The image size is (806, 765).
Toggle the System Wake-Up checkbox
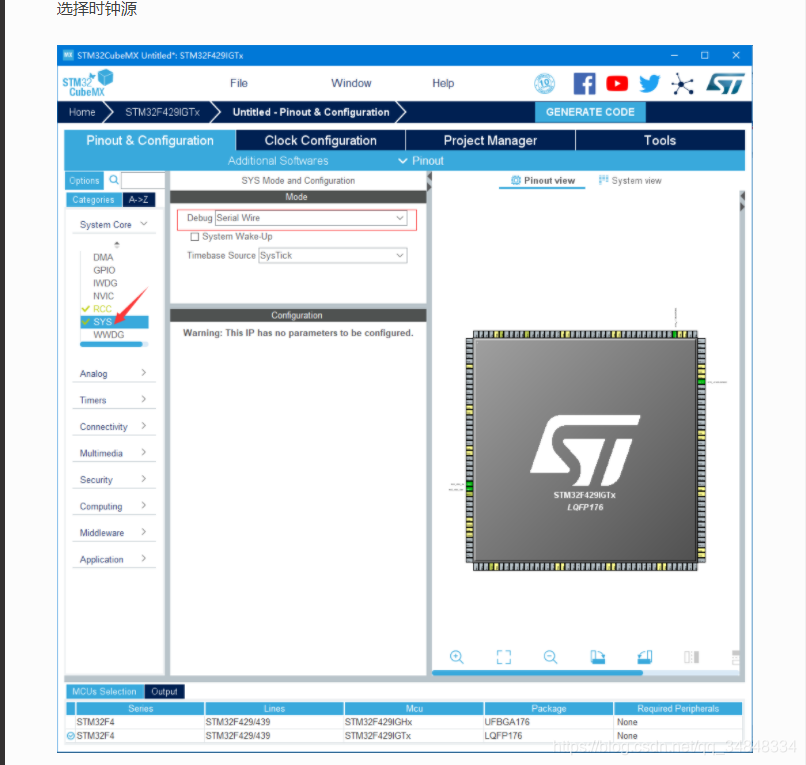click(195, 237)
